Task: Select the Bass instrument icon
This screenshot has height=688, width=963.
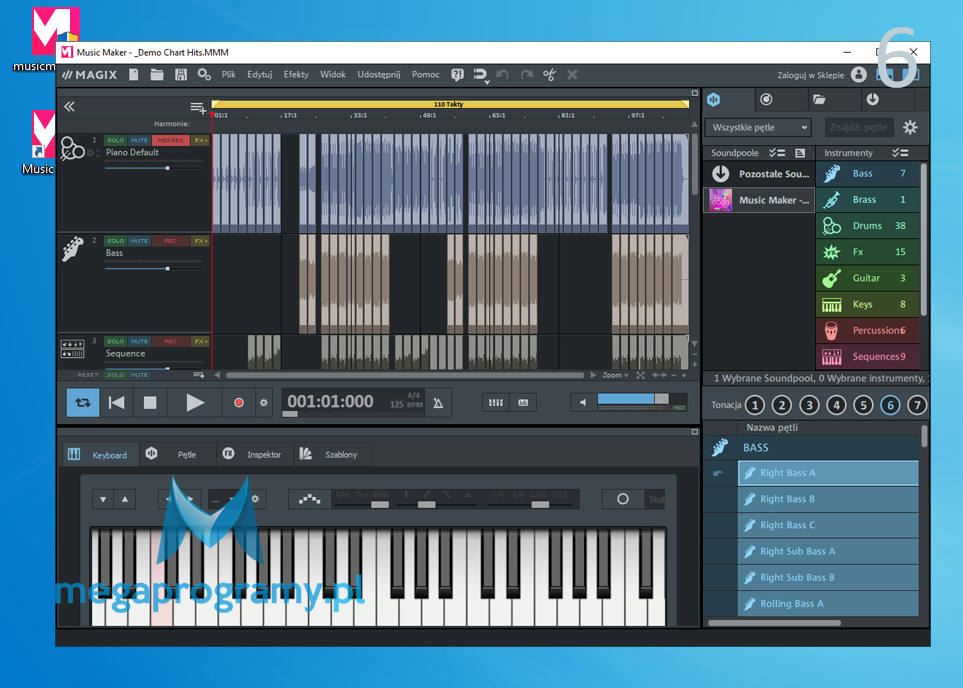Action: click(832, 174)
